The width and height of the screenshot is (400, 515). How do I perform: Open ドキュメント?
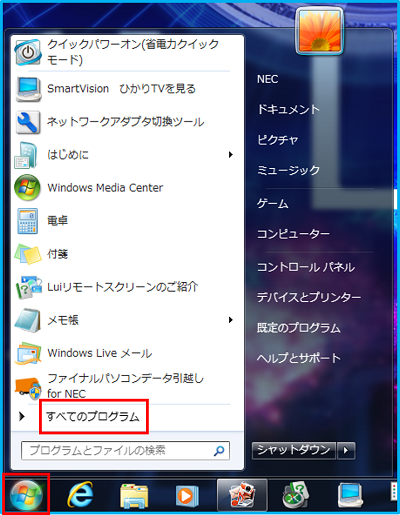[288, 109]
